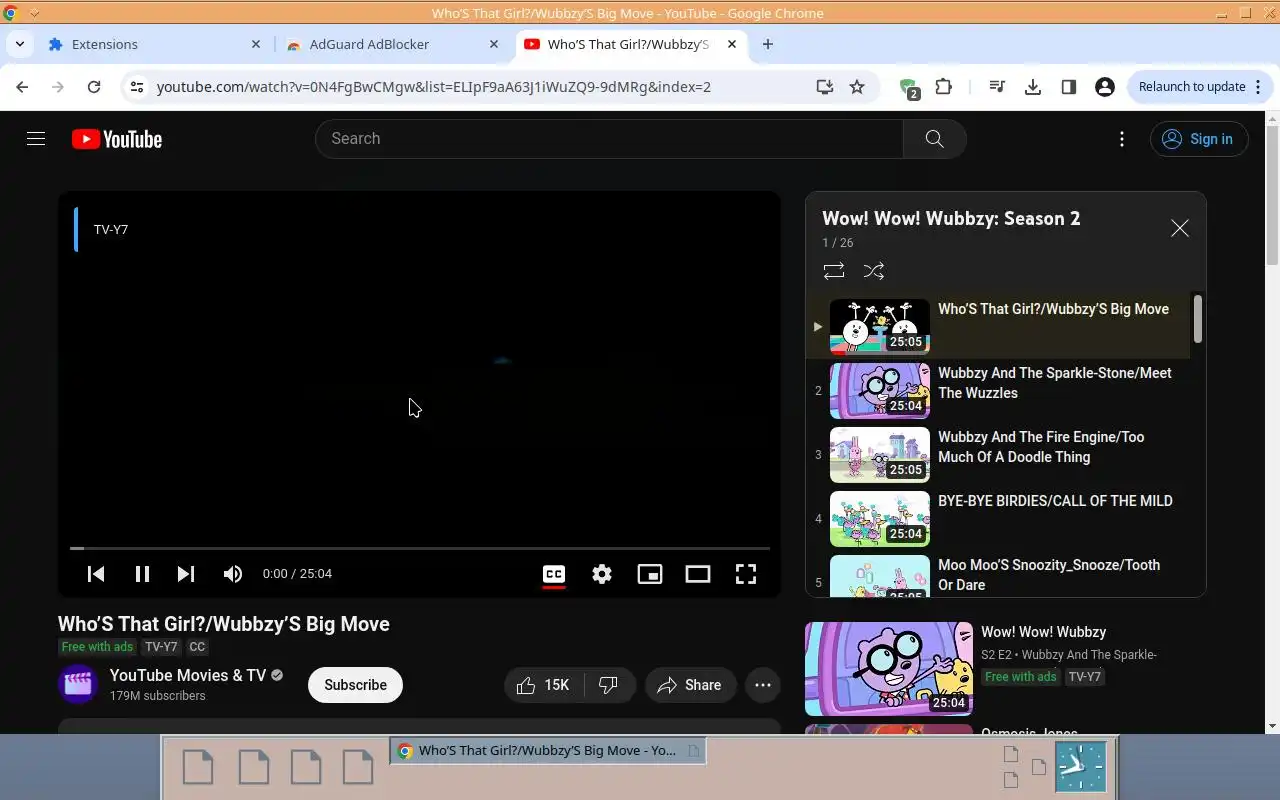Switch to theater mode

698,574
